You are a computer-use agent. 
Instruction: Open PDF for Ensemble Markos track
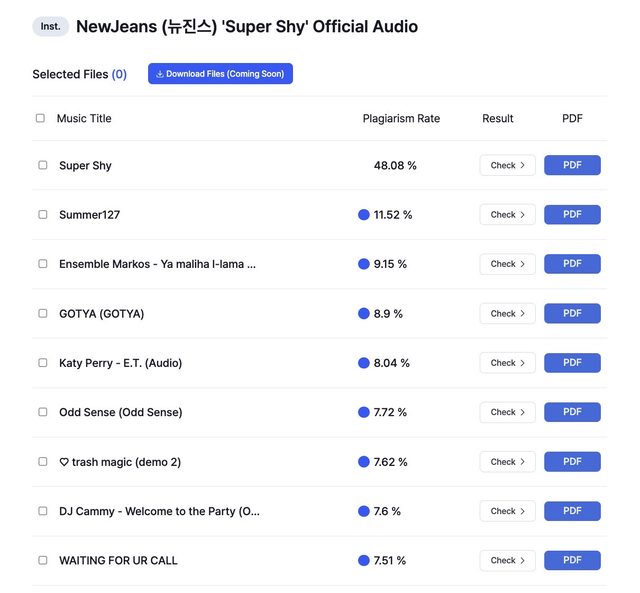572,264
